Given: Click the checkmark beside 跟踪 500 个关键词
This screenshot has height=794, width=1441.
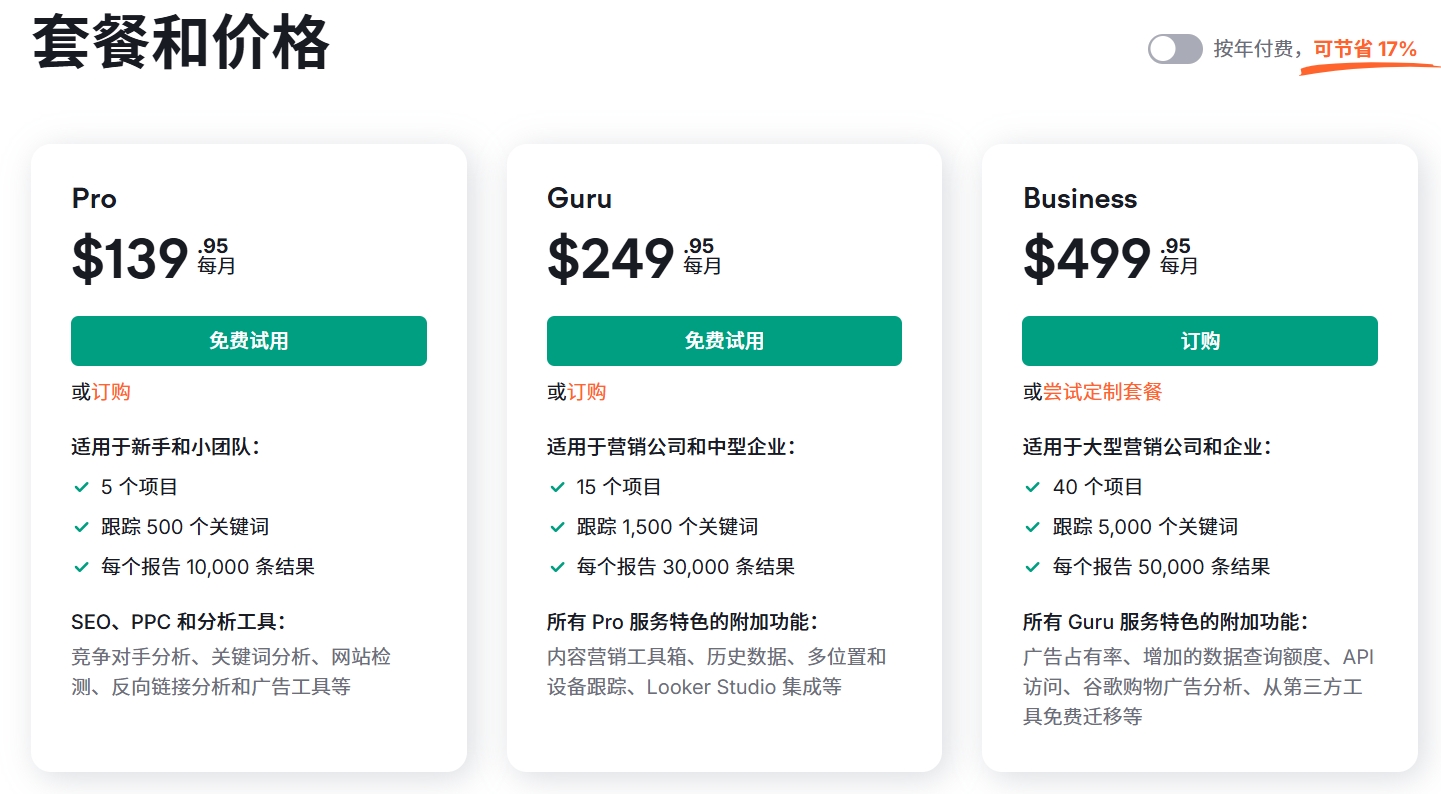Looking at the screenshot, I should (x=82, y=527).
